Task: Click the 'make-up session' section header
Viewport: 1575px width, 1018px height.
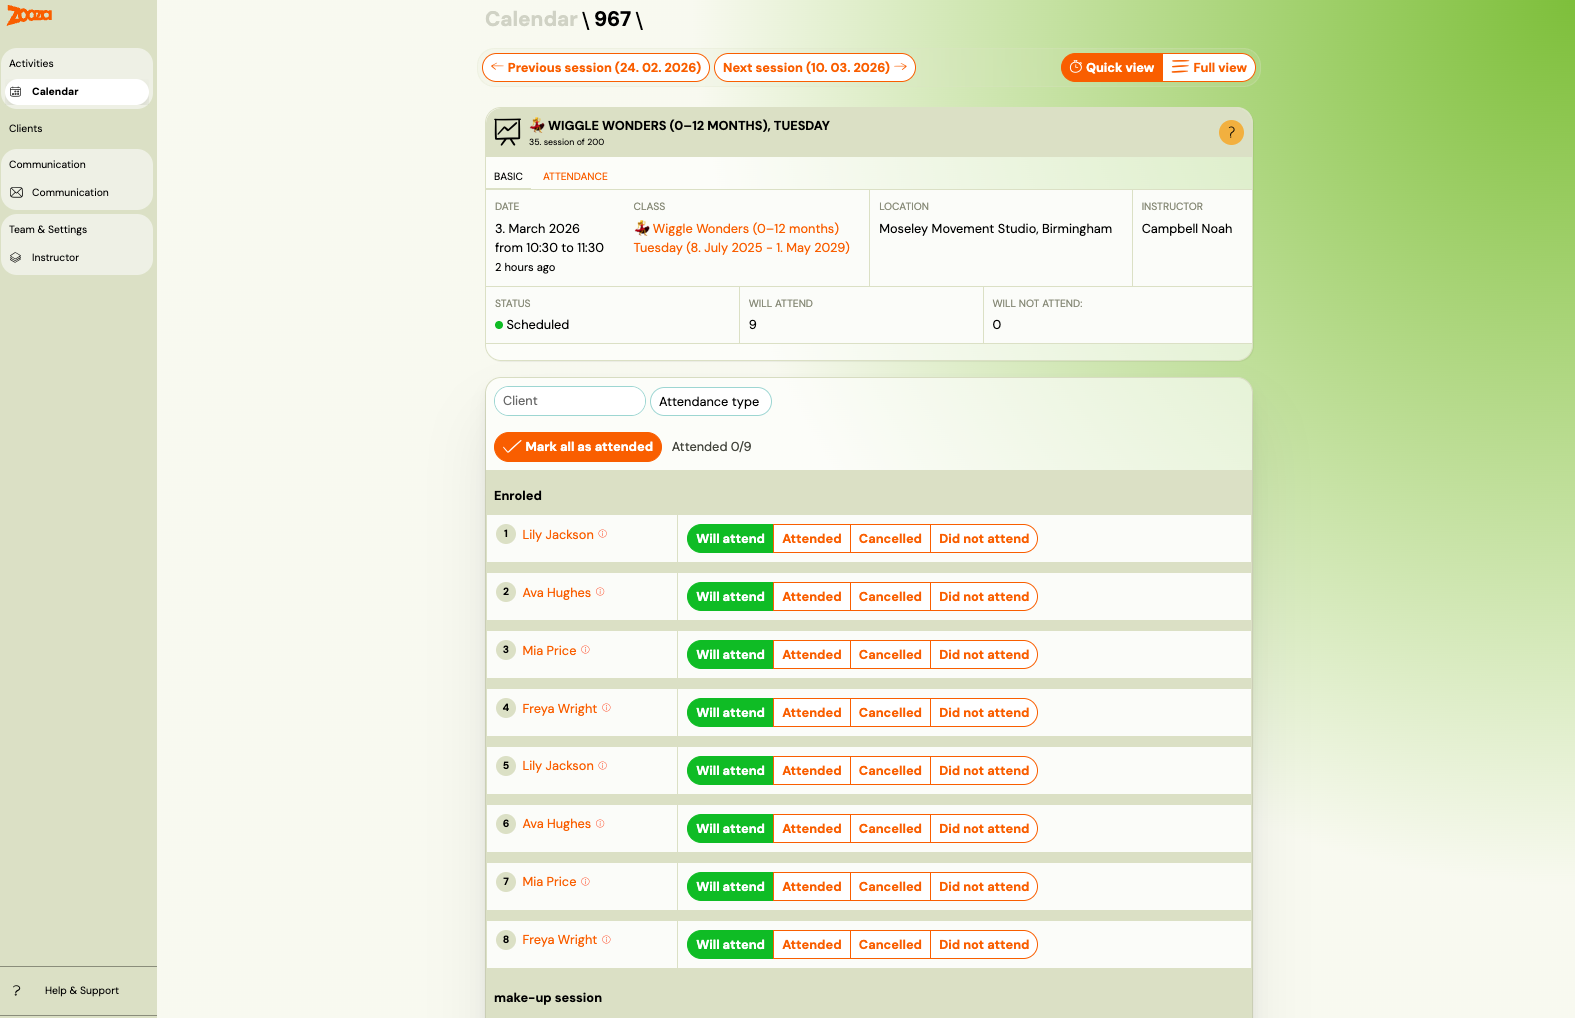Action: (x=548, y=998)
